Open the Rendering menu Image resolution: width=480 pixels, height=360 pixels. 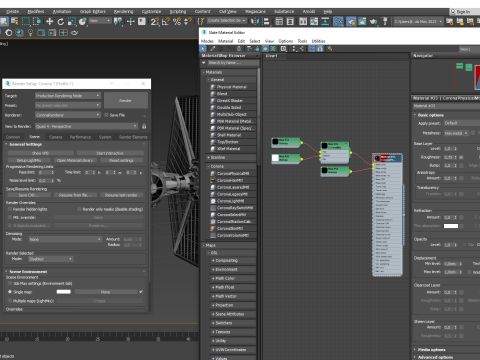(123, 11)
